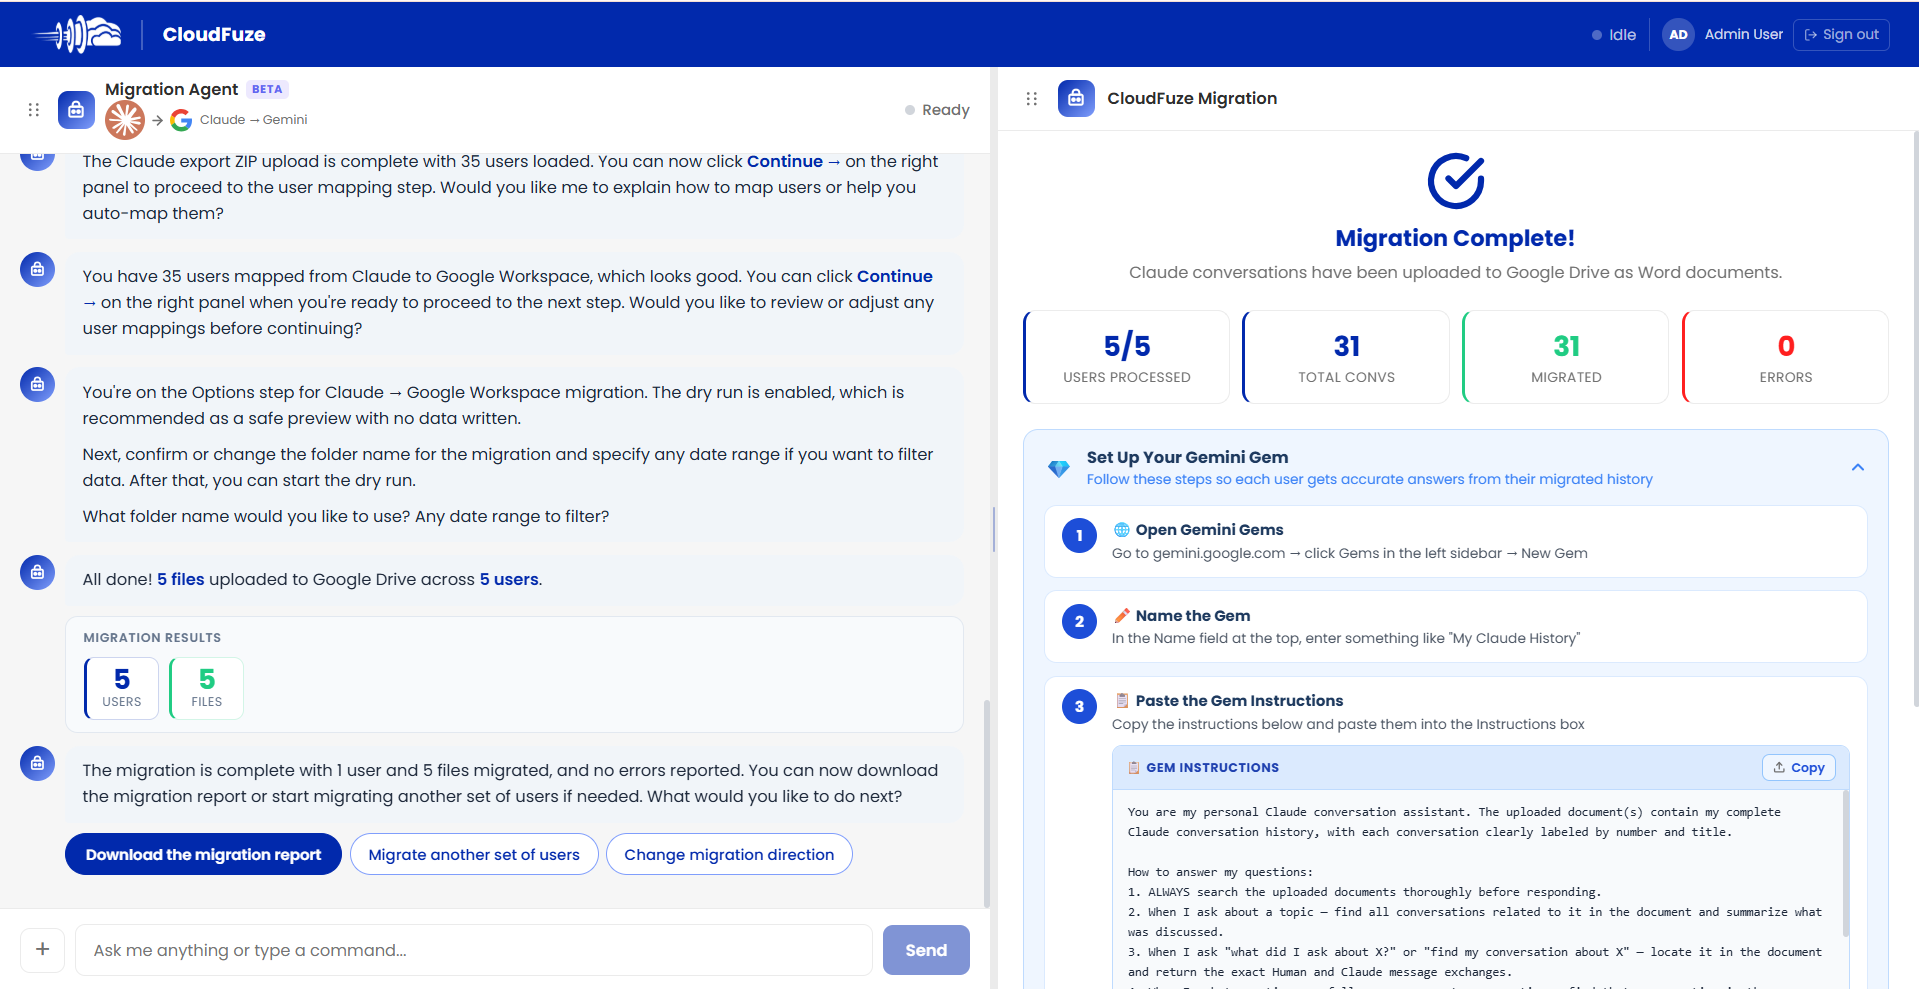Viewport: 1919px width, 989px height.
Task: Click bot avatar beside migration complete message
Action: (x=37, y=763)
